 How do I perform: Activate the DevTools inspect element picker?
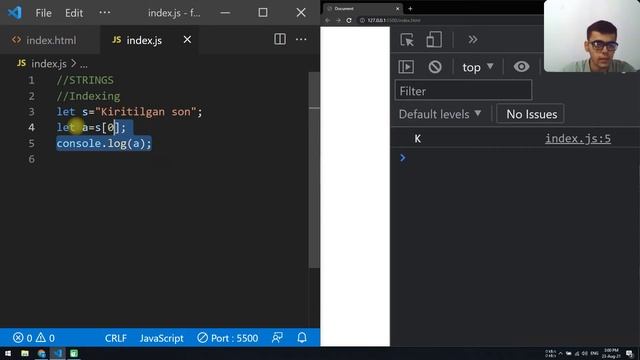click(x=407, y=40)
